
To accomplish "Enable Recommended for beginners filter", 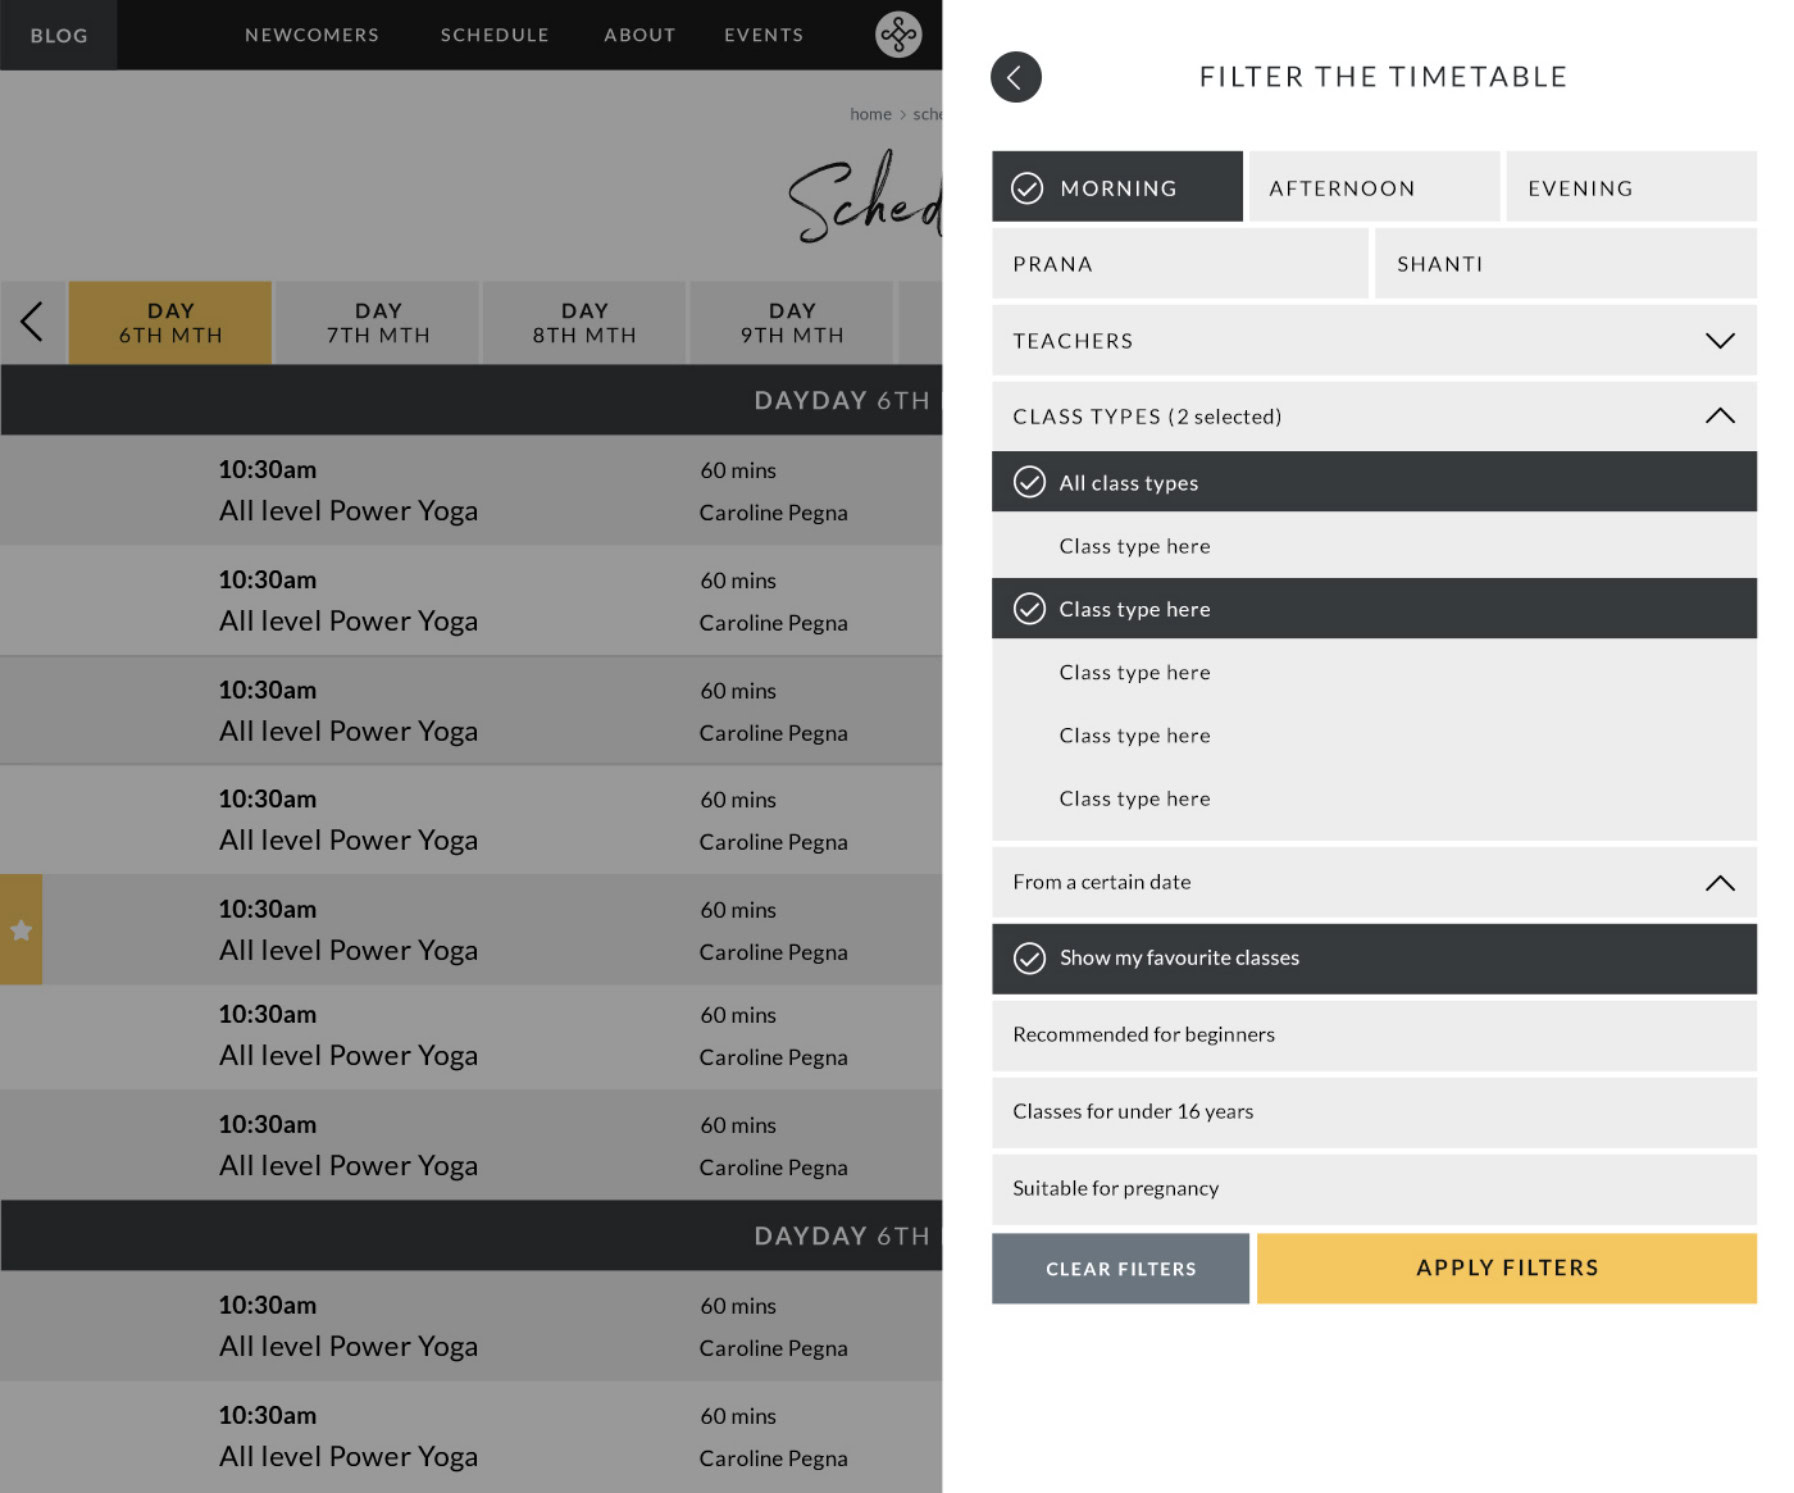I will pos(1374,1035).
